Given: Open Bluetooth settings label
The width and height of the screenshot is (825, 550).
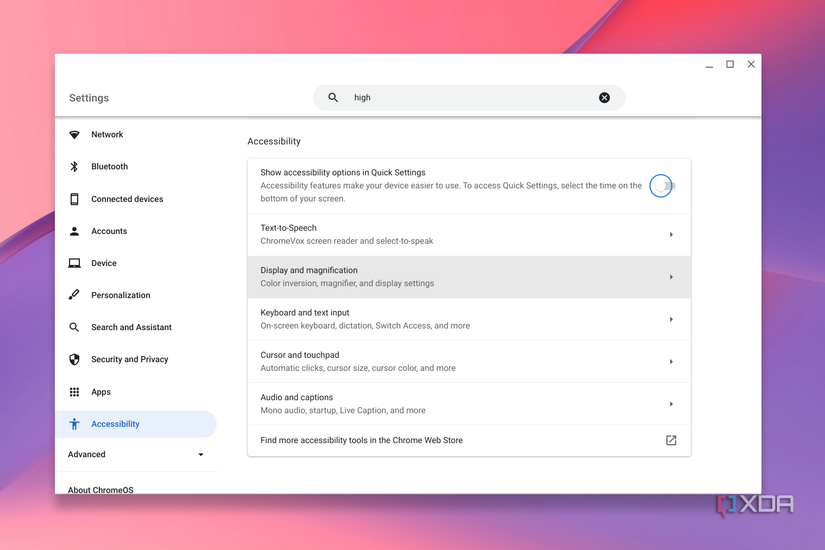Looking at the screenshot, I should (109, 167).
